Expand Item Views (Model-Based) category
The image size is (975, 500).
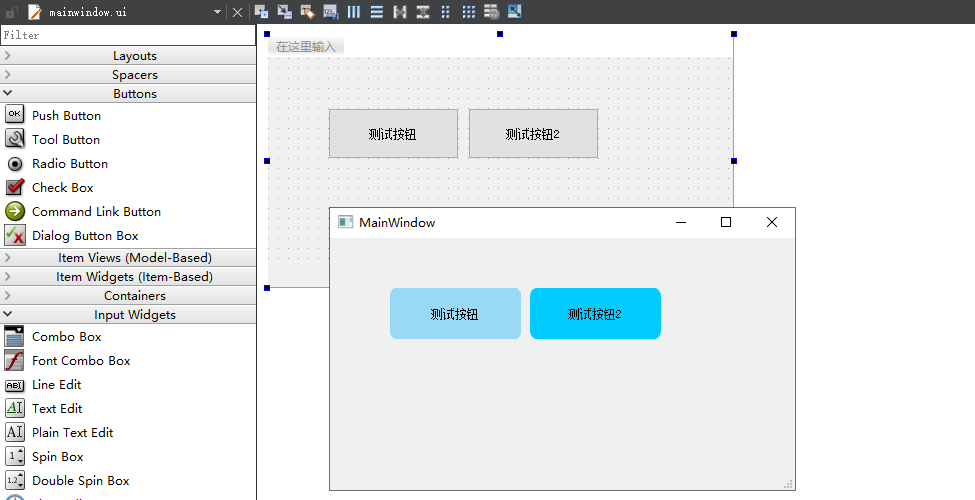128,257
